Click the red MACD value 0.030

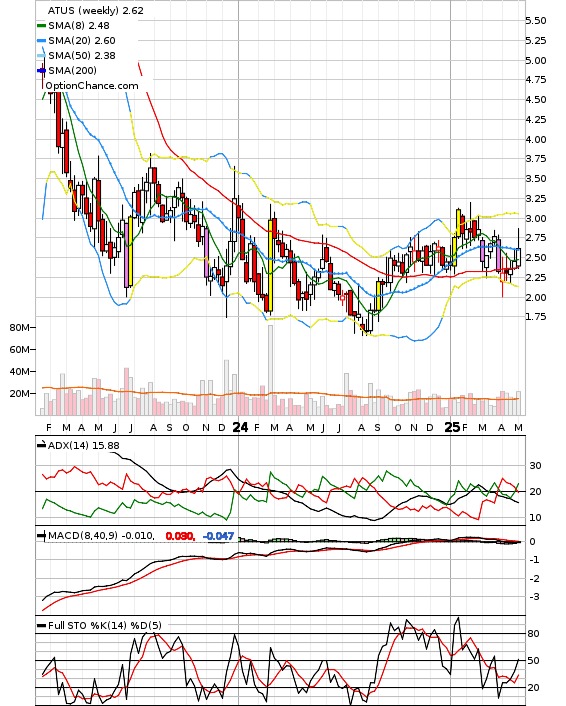(x=180, y=536)
